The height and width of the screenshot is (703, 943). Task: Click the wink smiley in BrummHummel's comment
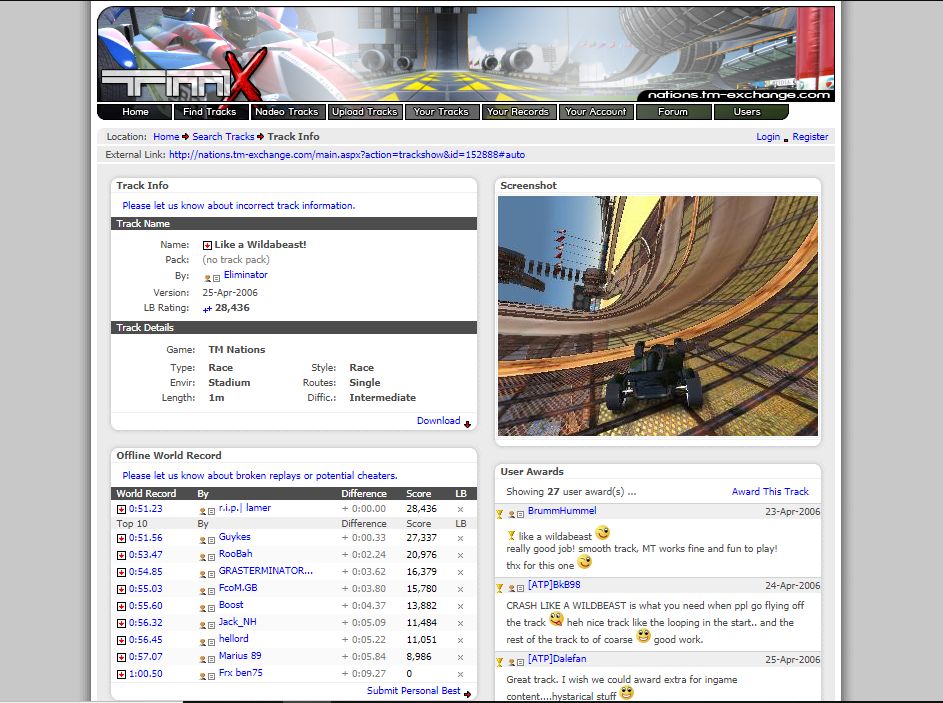[x=602, y=533]
